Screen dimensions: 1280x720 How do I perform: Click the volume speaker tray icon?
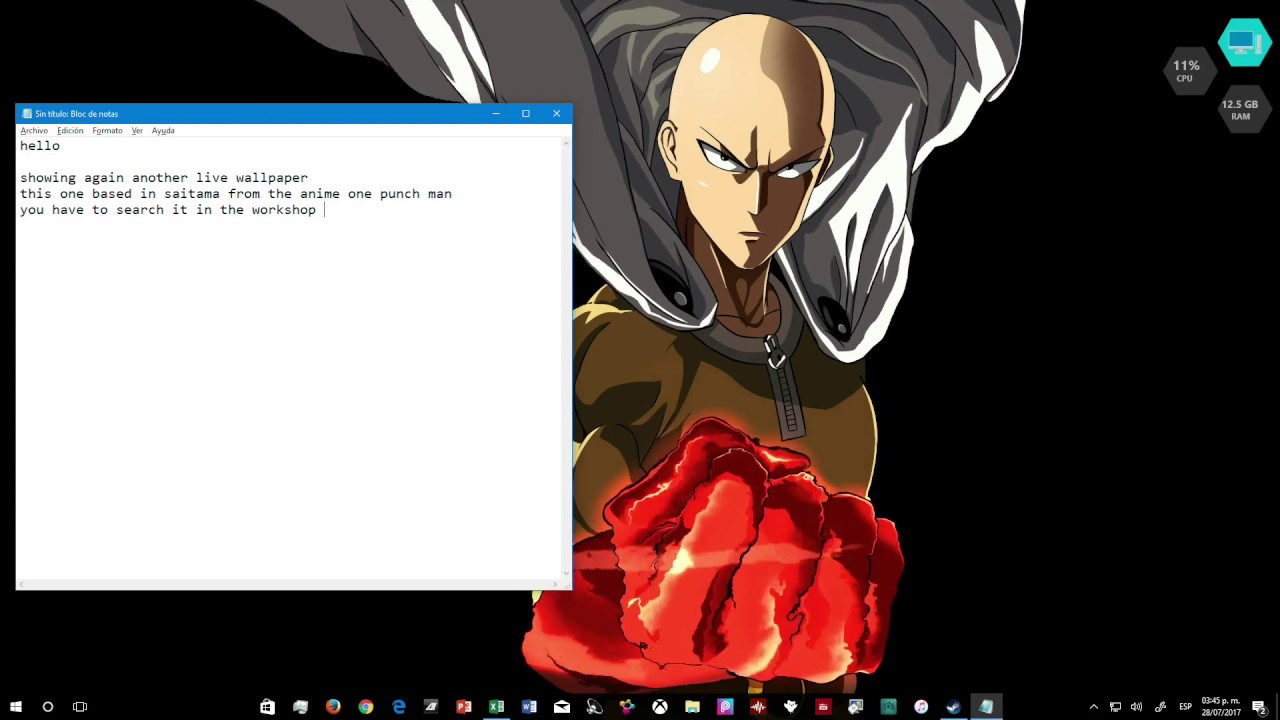pyautogui.click(x=1136, y=707)
